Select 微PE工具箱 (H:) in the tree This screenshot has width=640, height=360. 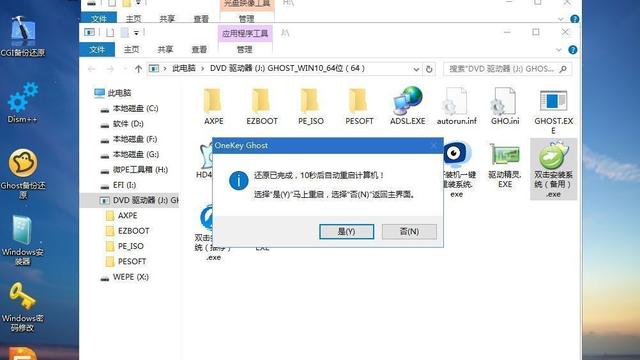click(x=134, y=170)
